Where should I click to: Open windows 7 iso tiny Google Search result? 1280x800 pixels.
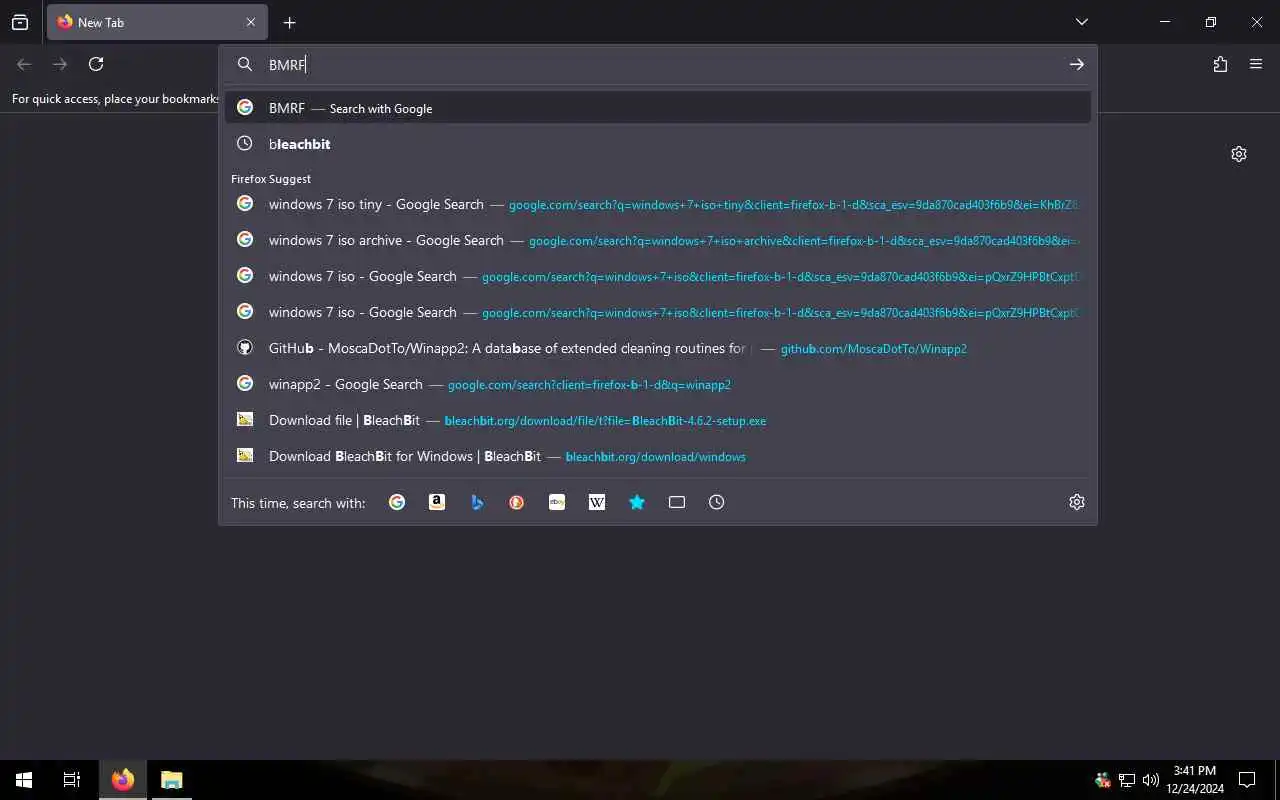tap(658, 204)
